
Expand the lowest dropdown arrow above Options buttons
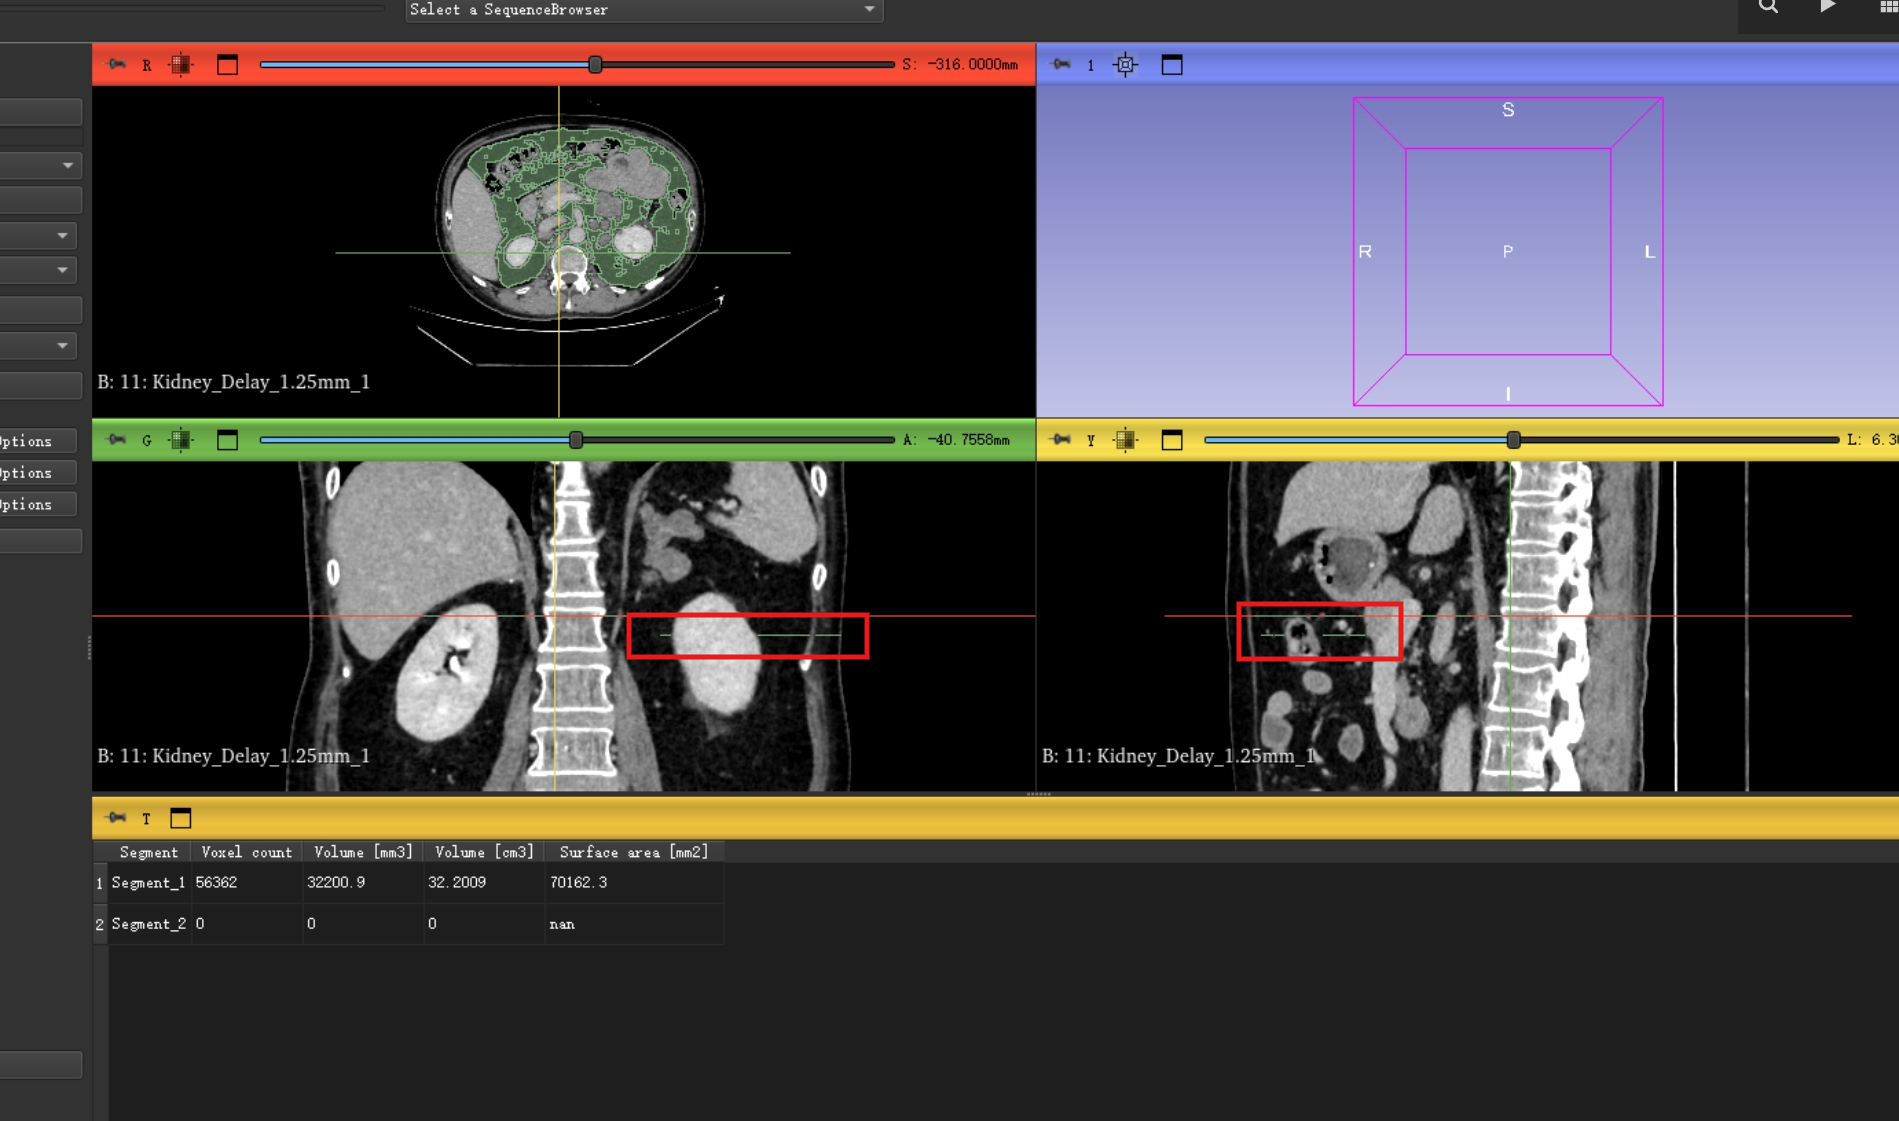coord(62,346)
